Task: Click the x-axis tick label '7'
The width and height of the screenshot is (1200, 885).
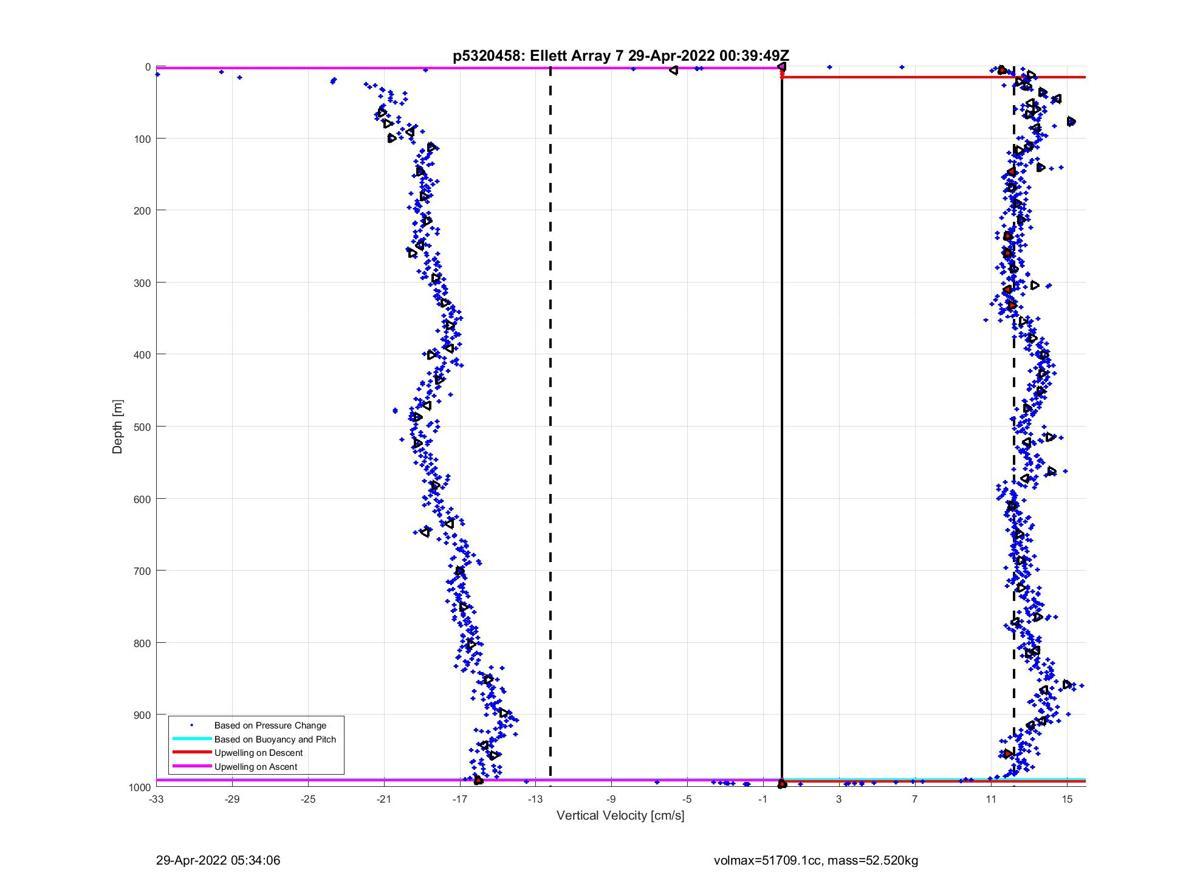Action: click(x=915, y=799)
